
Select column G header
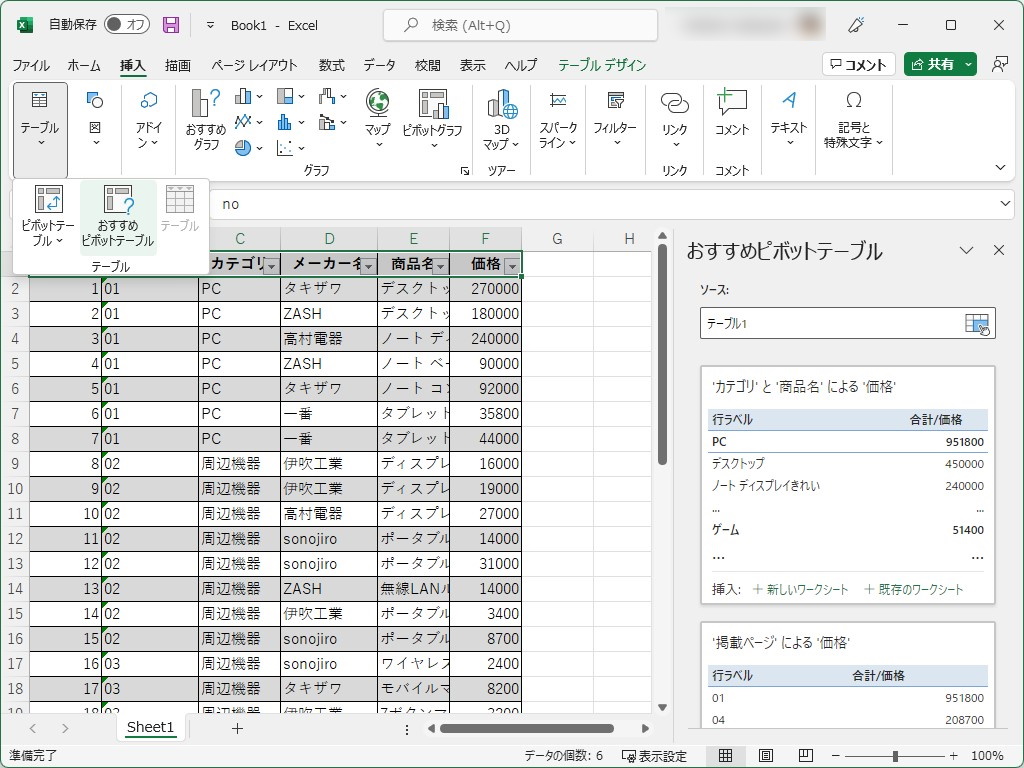click(557, 239)
